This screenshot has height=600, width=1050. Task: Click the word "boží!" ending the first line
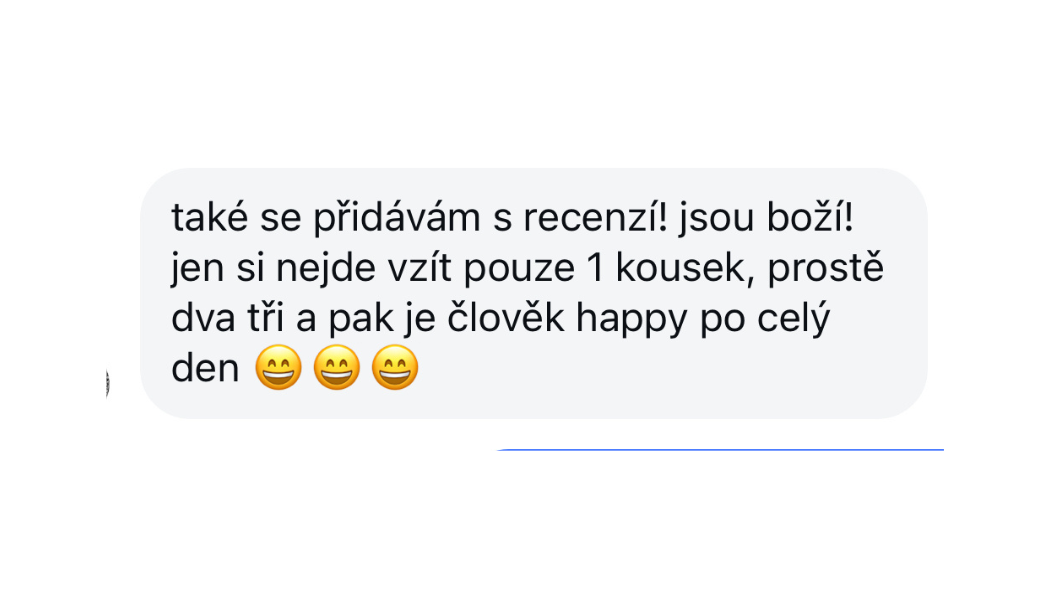click(x=810, y=218)
